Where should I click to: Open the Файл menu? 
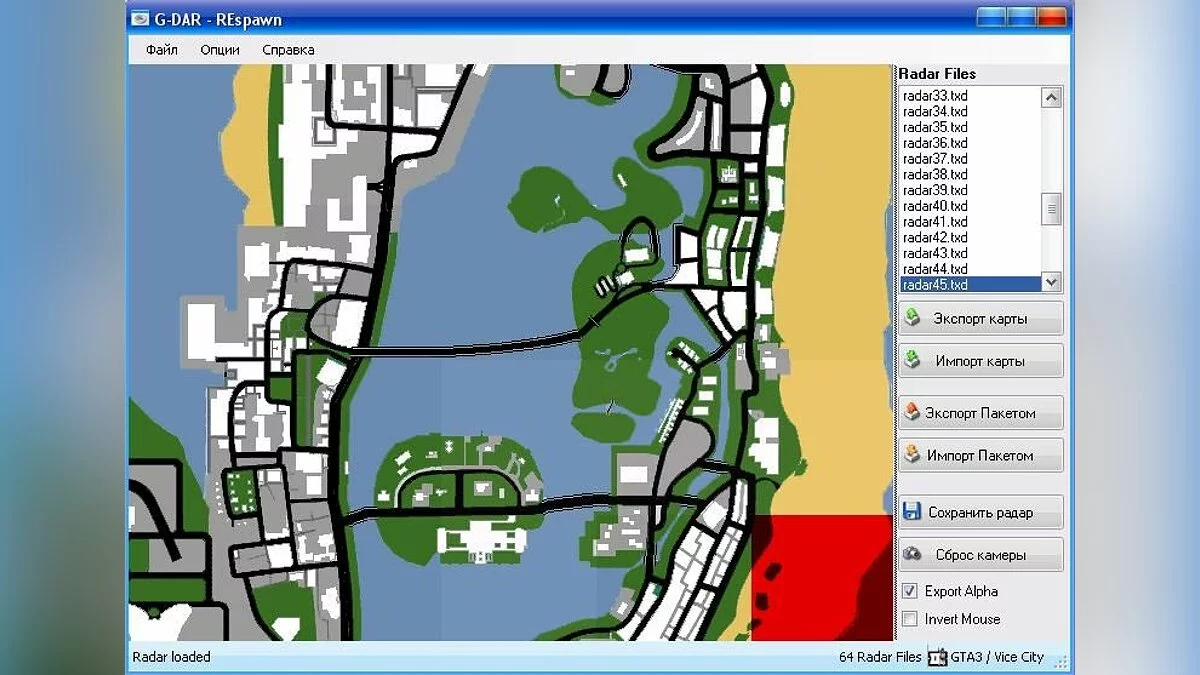[x=161, y=49]
